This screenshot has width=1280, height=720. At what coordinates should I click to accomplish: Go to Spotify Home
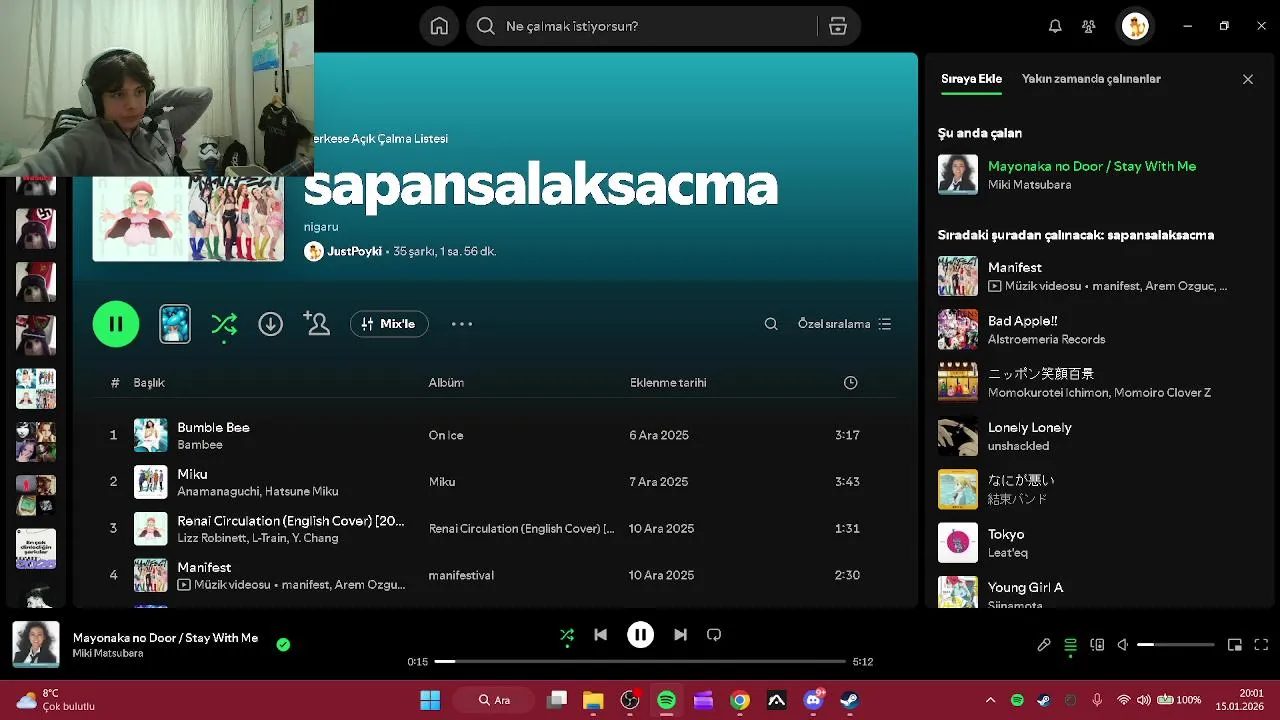439,26
